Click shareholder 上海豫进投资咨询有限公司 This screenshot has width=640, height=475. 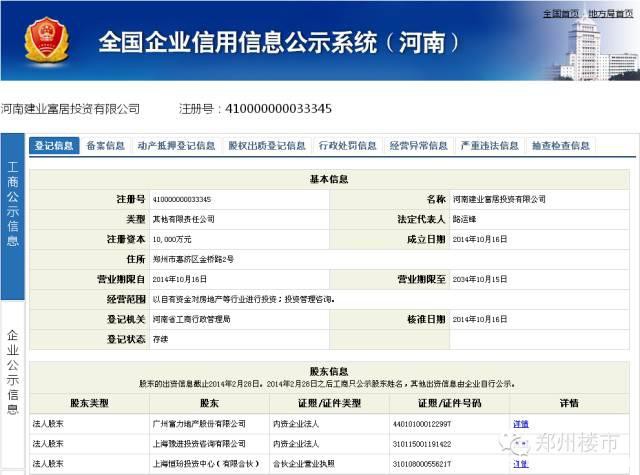click(x=199, y=444)
